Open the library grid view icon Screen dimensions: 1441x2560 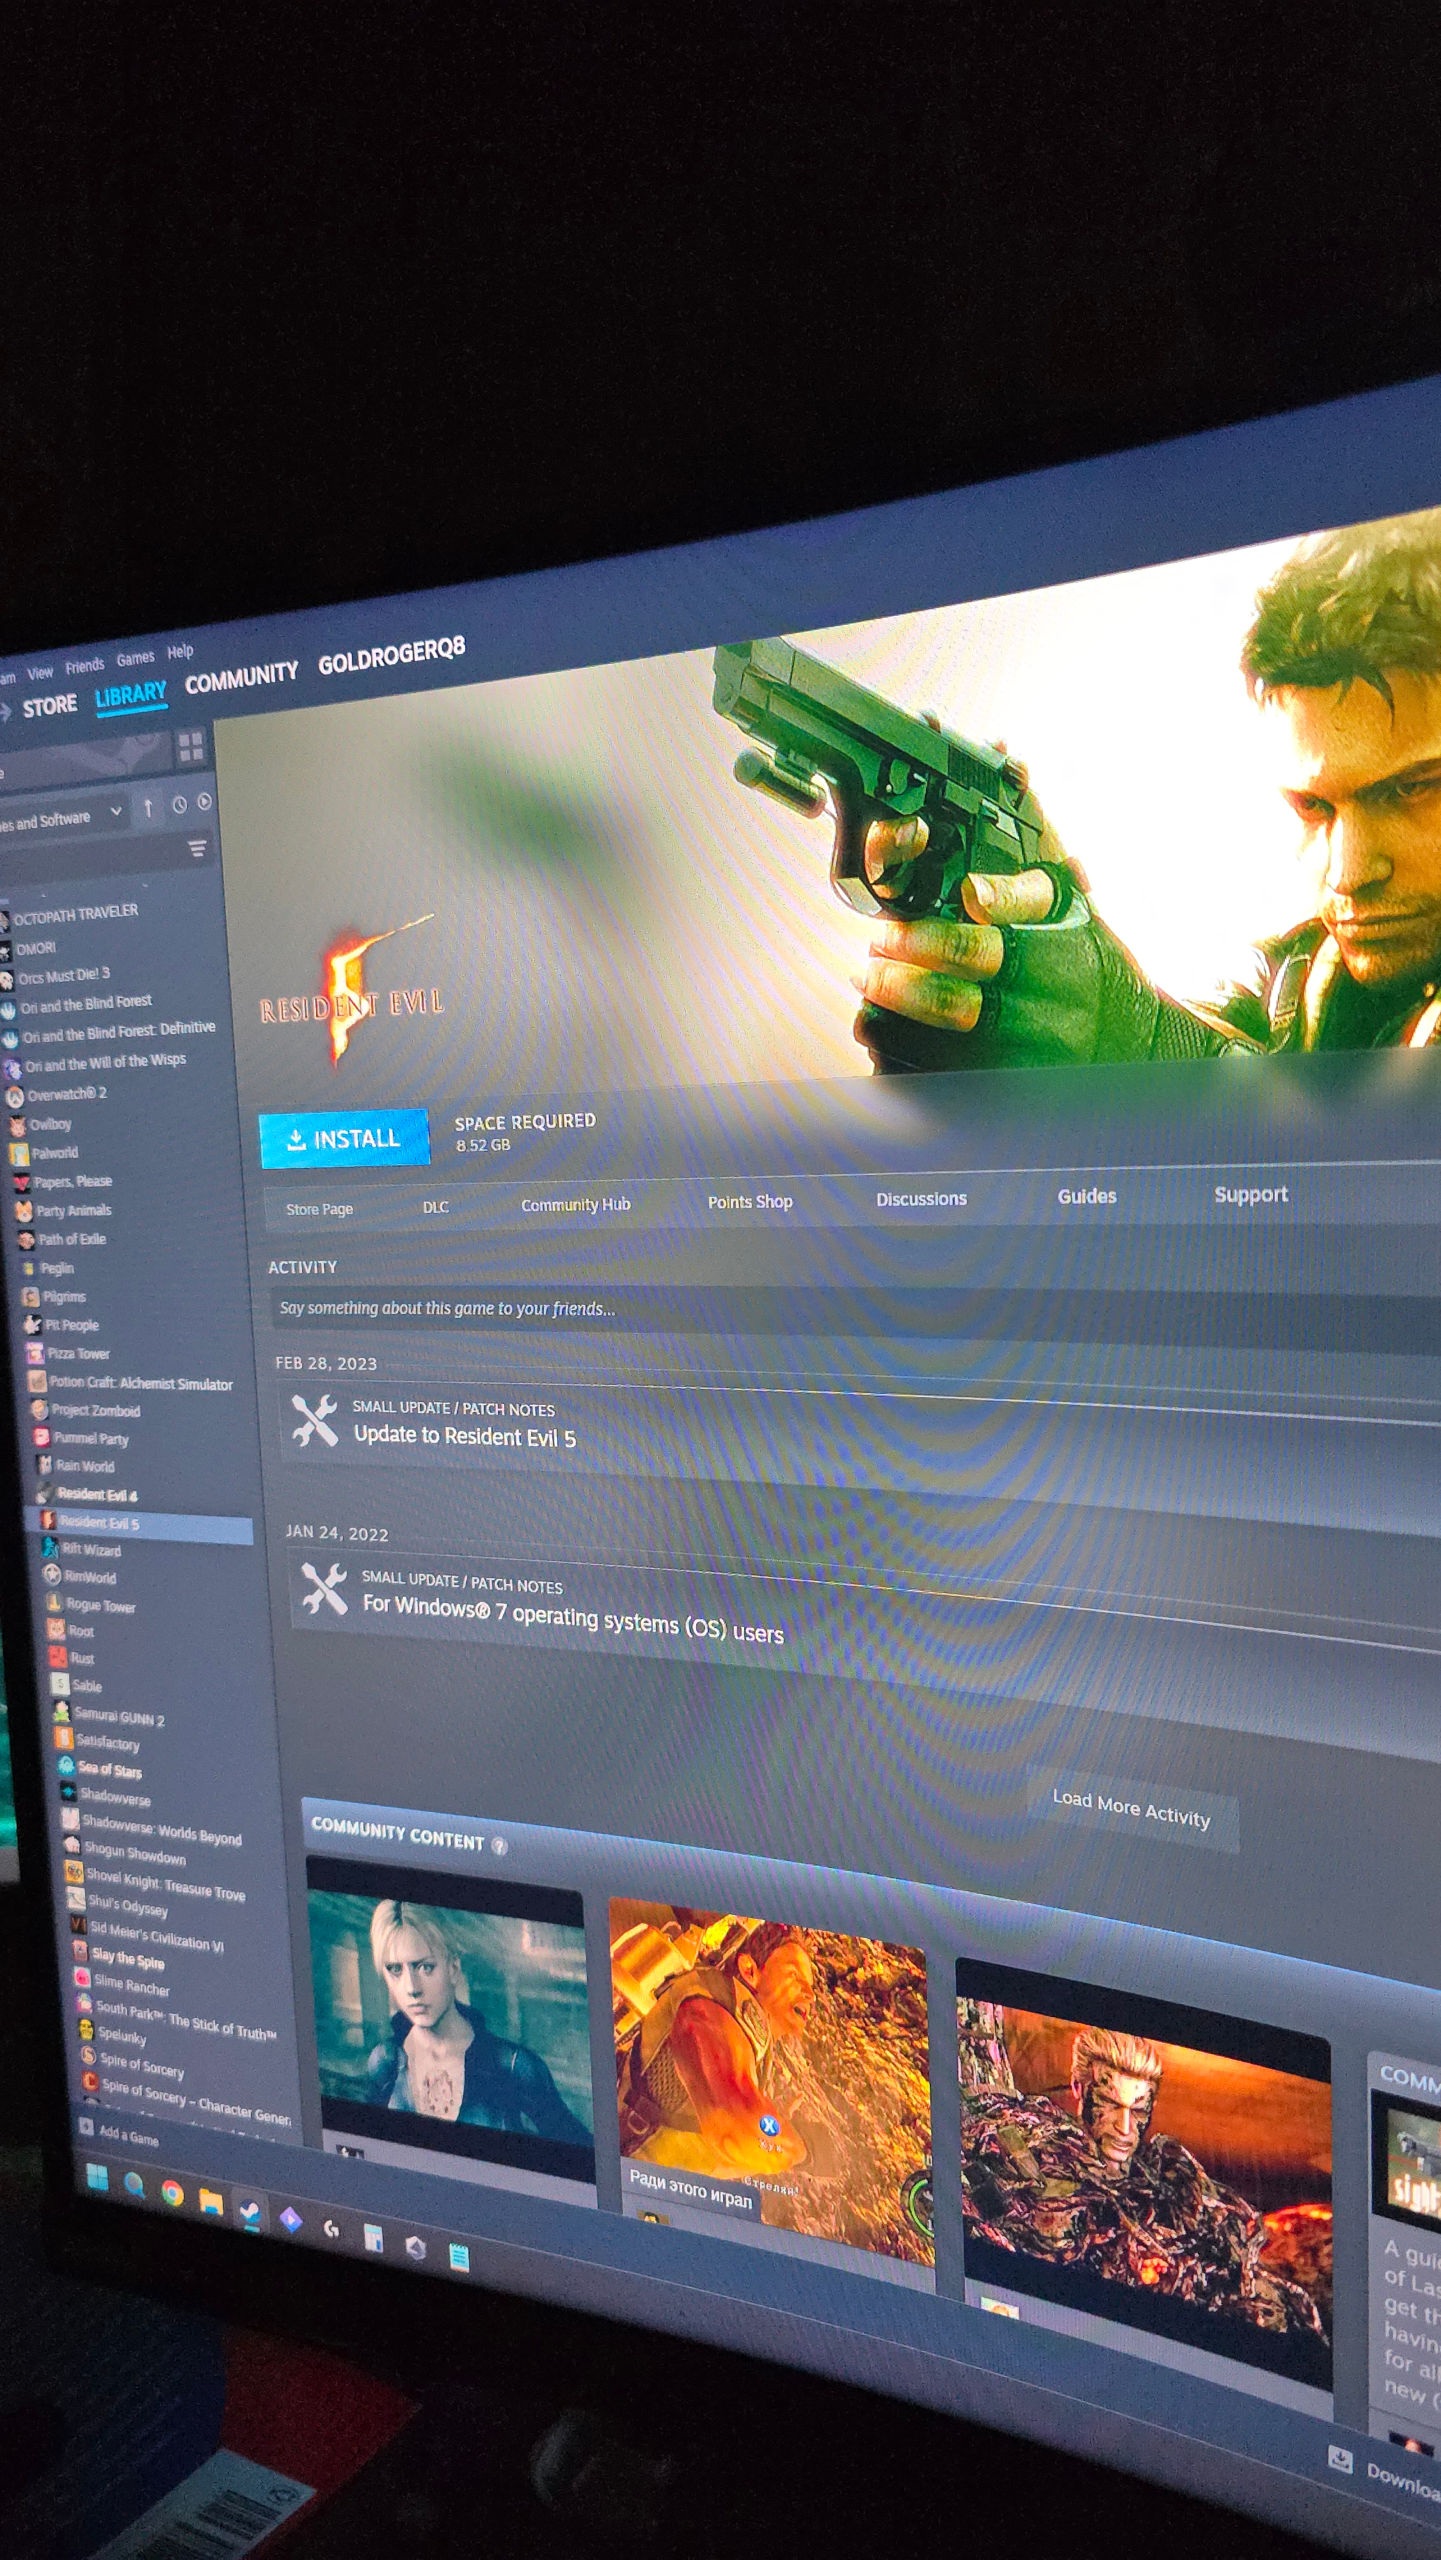tap(190, 746)
